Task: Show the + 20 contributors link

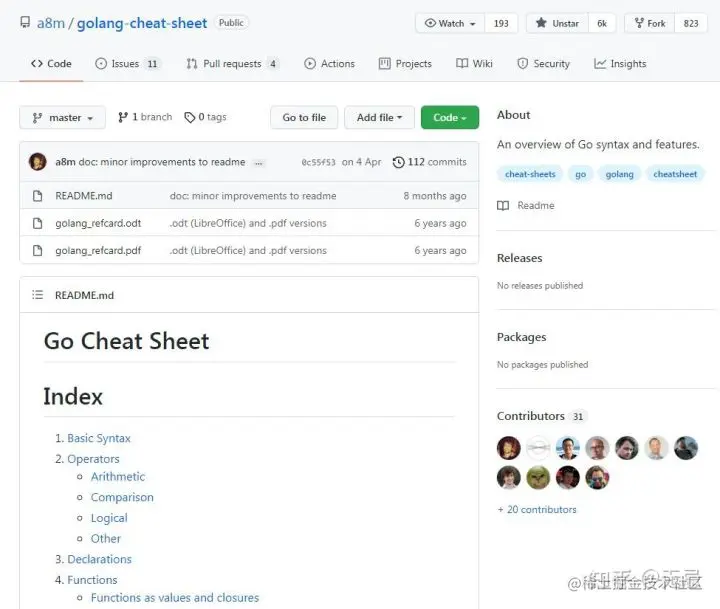Action: click(537, 509)
